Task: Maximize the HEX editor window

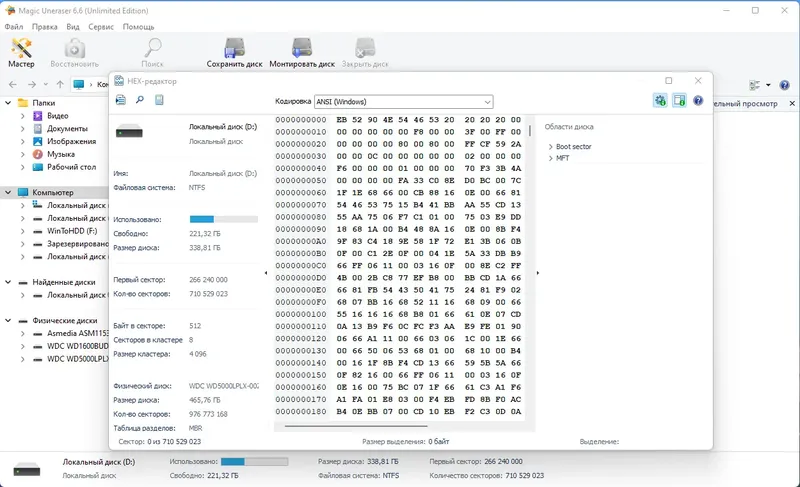Action: tap(668, 81)
